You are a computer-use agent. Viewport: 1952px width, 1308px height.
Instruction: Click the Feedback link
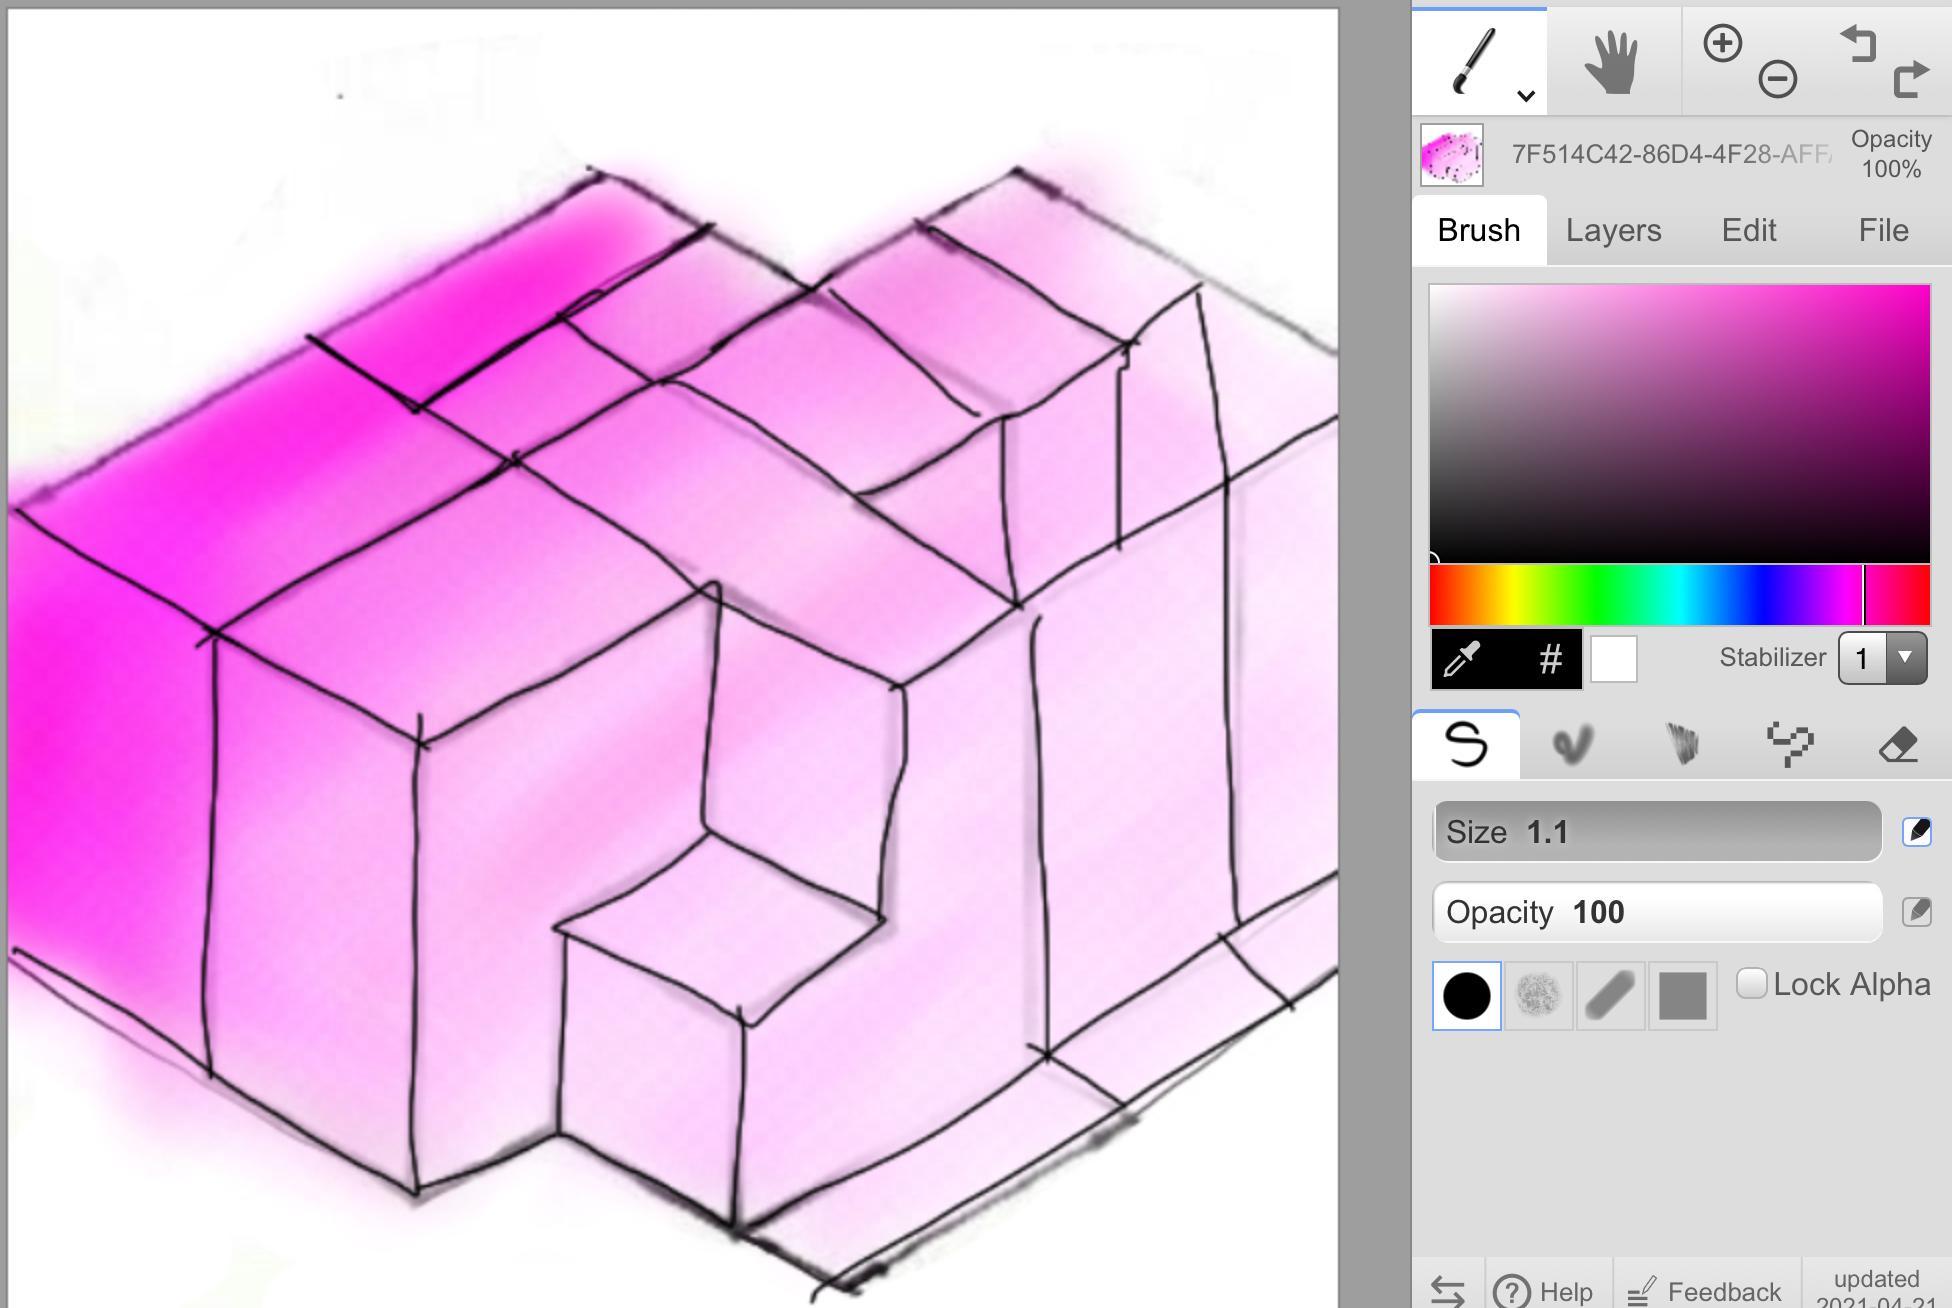[1706, 1290]
